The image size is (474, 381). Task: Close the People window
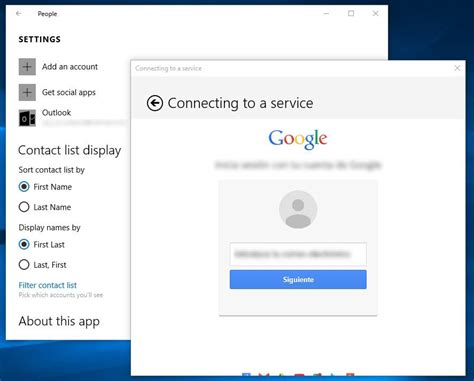click(x=375, y=13)
